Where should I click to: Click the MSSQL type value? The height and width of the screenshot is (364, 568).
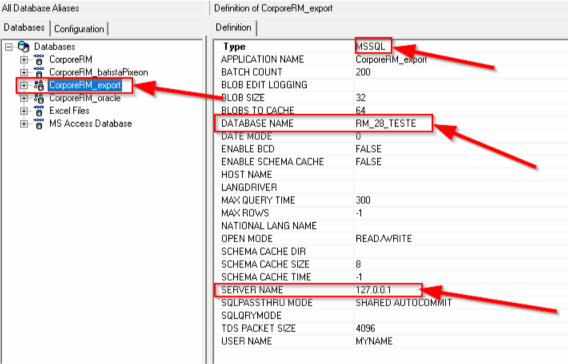coord(370,46)
